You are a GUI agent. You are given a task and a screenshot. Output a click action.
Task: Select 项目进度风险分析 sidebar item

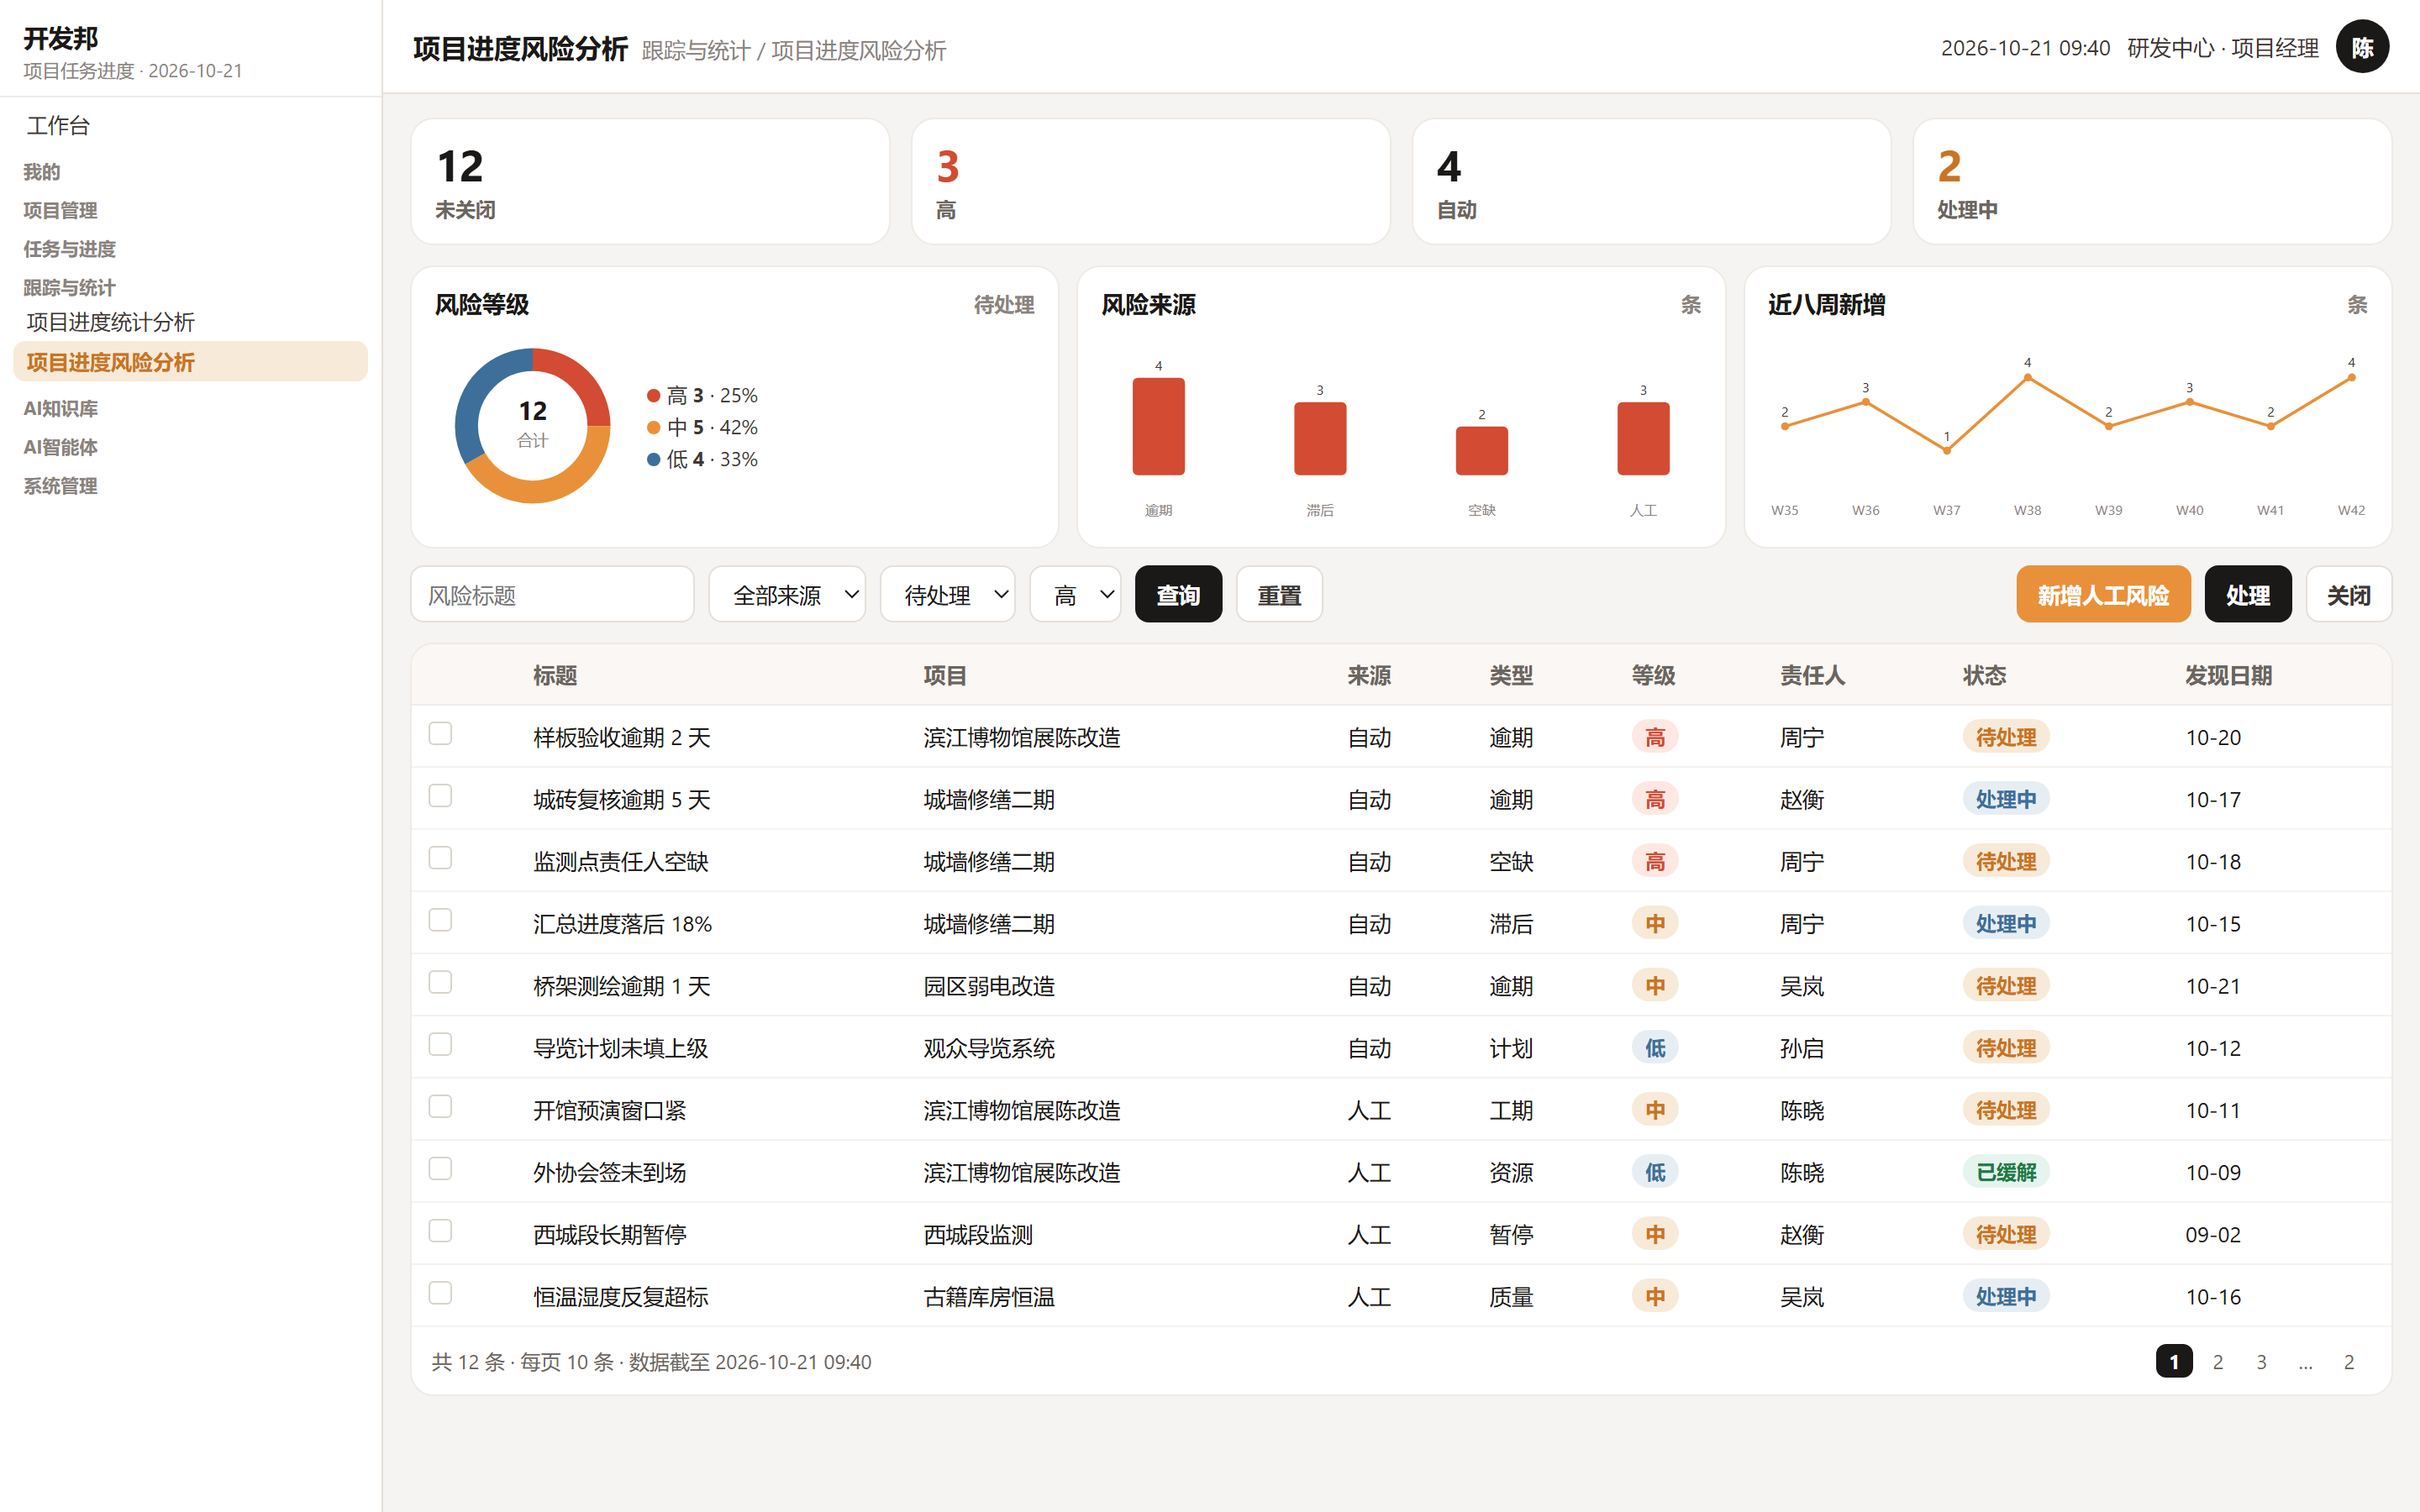pyautogui.click(x=190, y=362)
